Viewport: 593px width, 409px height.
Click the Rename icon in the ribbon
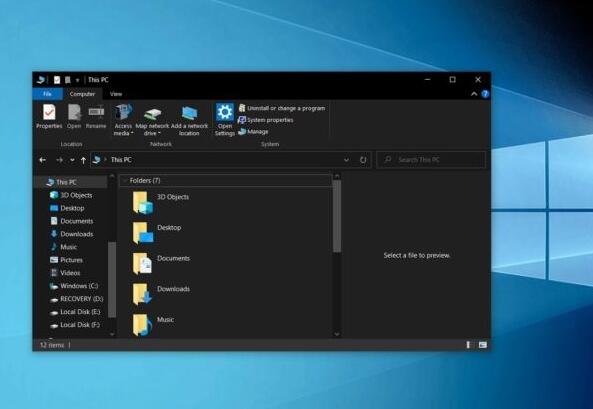click(x=96, y=112)
